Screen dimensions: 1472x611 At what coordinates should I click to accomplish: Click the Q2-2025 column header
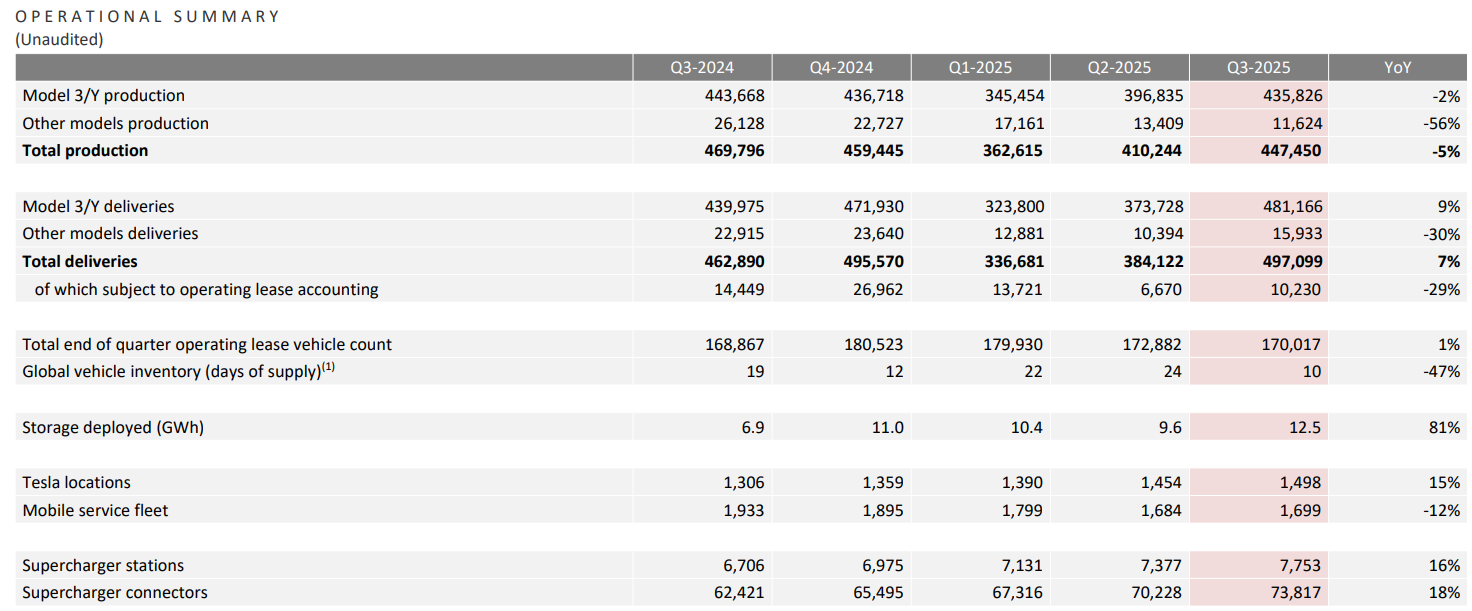click(1119, 68)
